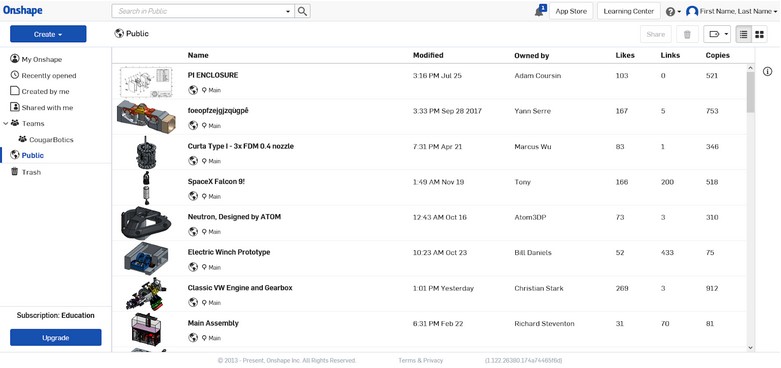Collapse the Teams section chevron

pyautogui.click(x=5, y=123)
